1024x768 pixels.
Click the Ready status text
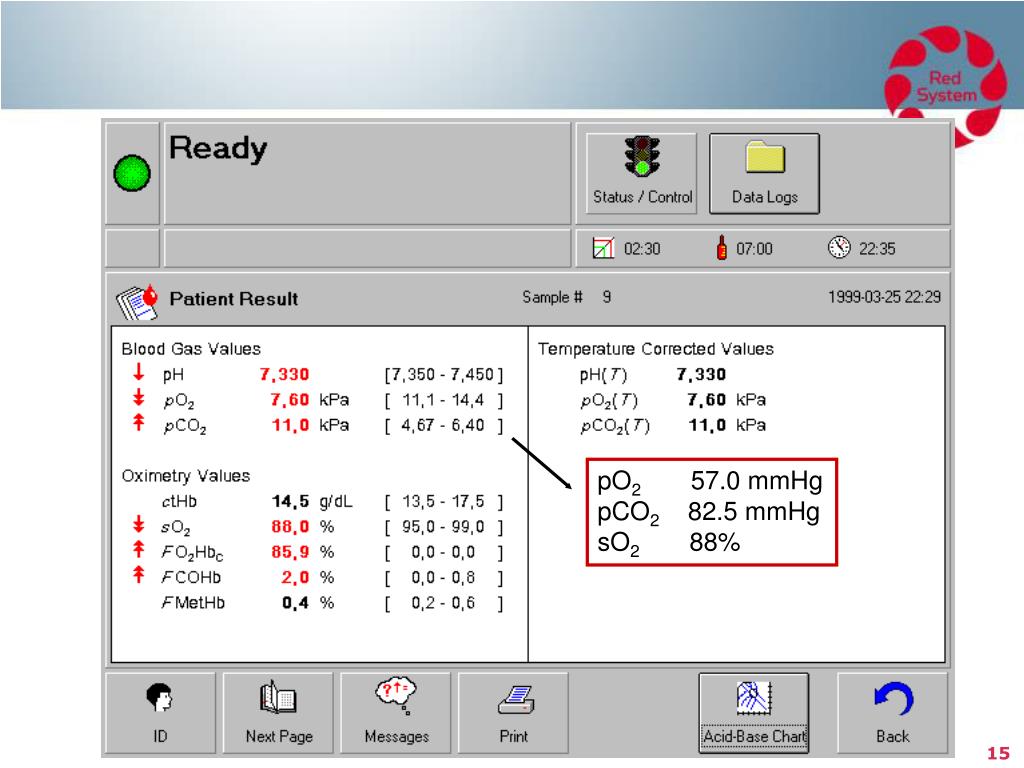pyautogui.click(x=216, y=148)
